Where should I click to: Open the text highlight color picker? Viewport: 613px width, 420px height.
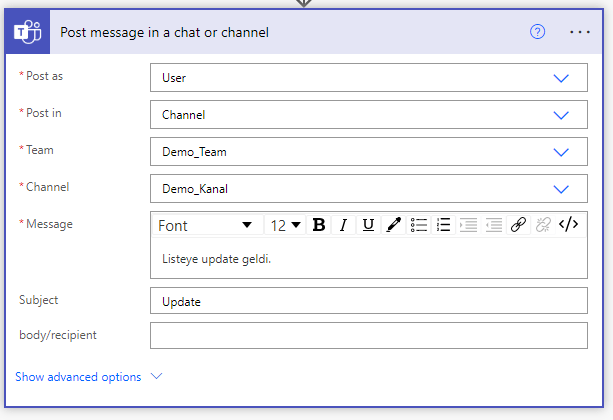[394, 225]
